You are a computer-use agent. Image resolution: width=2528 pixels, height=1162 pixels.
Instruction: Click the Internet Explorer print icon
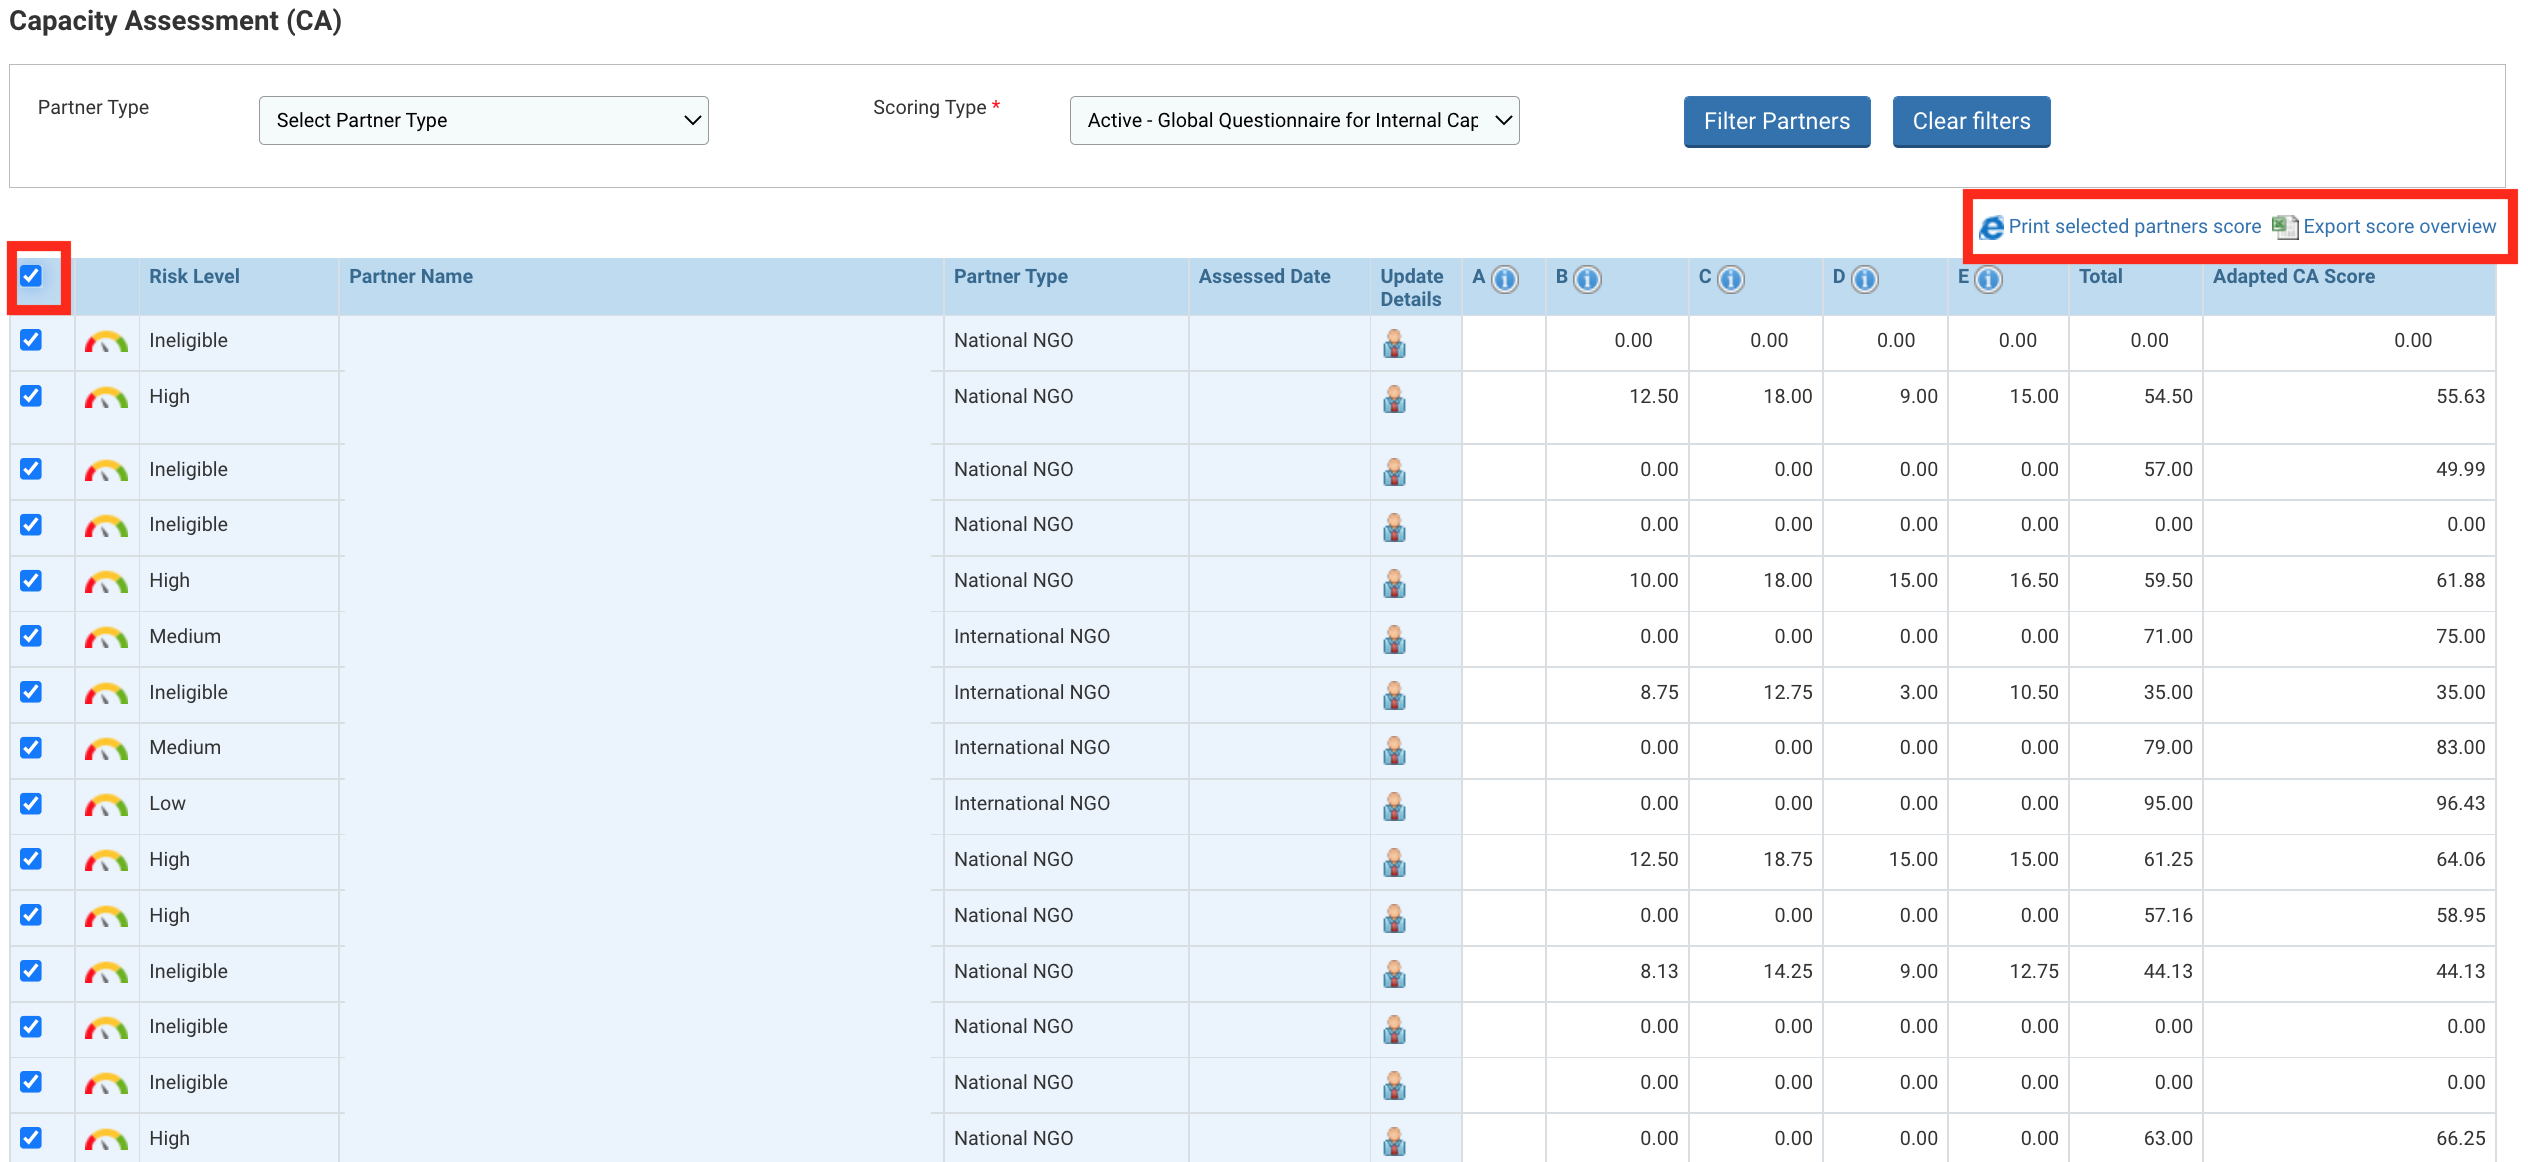point(1991,227)
